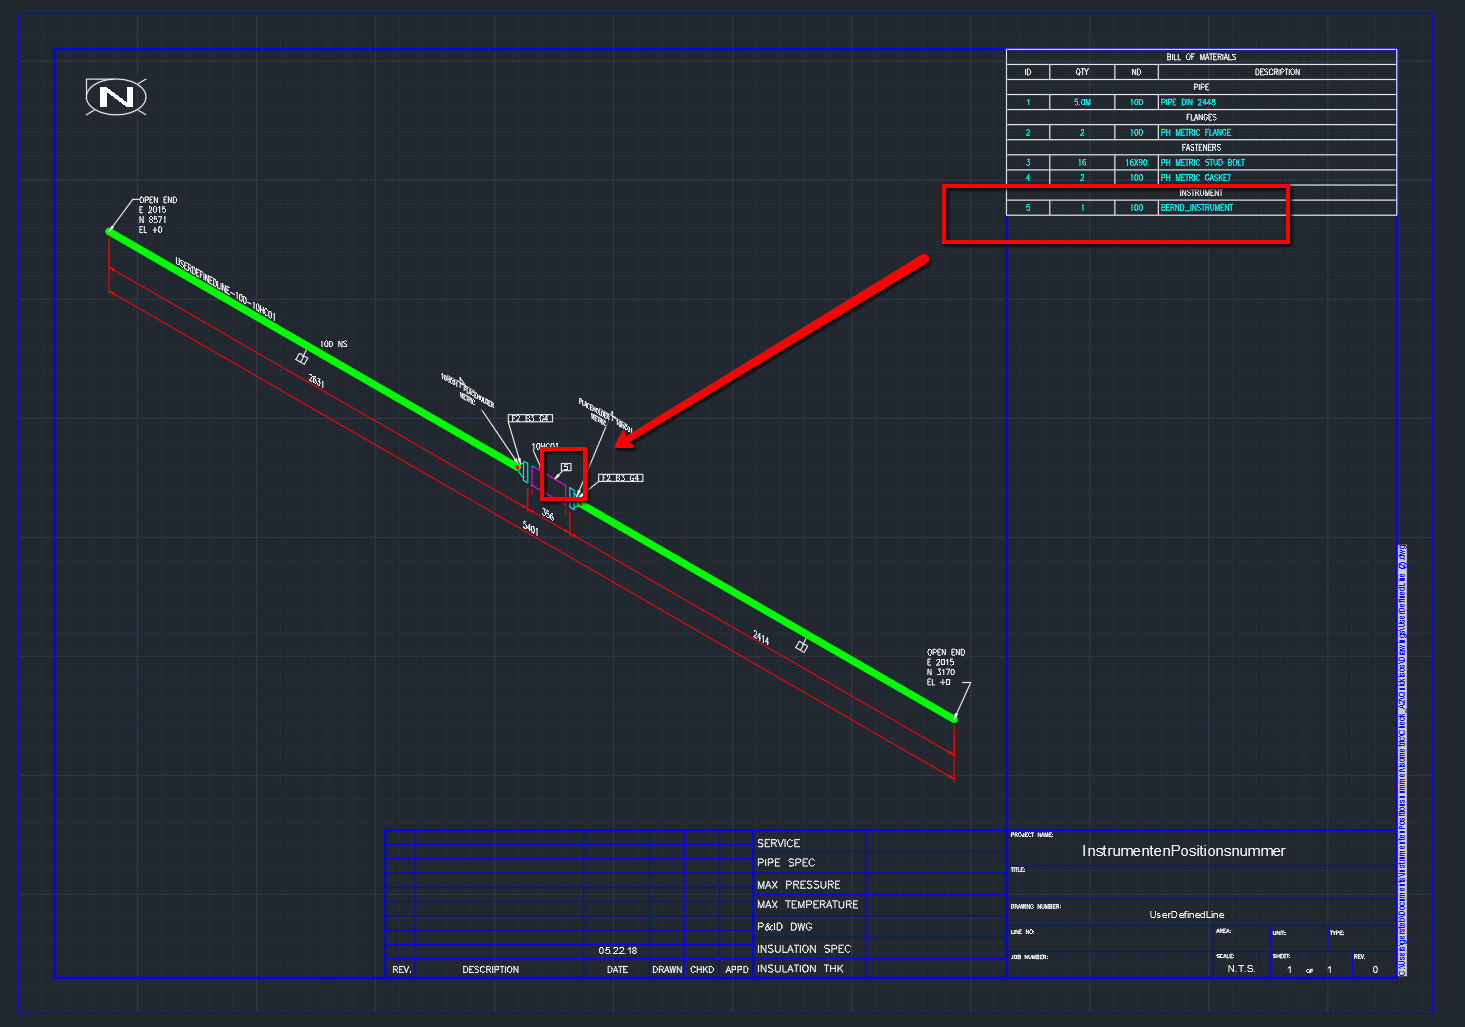Select the "5.0M" quantity cell
The height and width of the screenshot is (1027, 1465).
[1082, 102]
